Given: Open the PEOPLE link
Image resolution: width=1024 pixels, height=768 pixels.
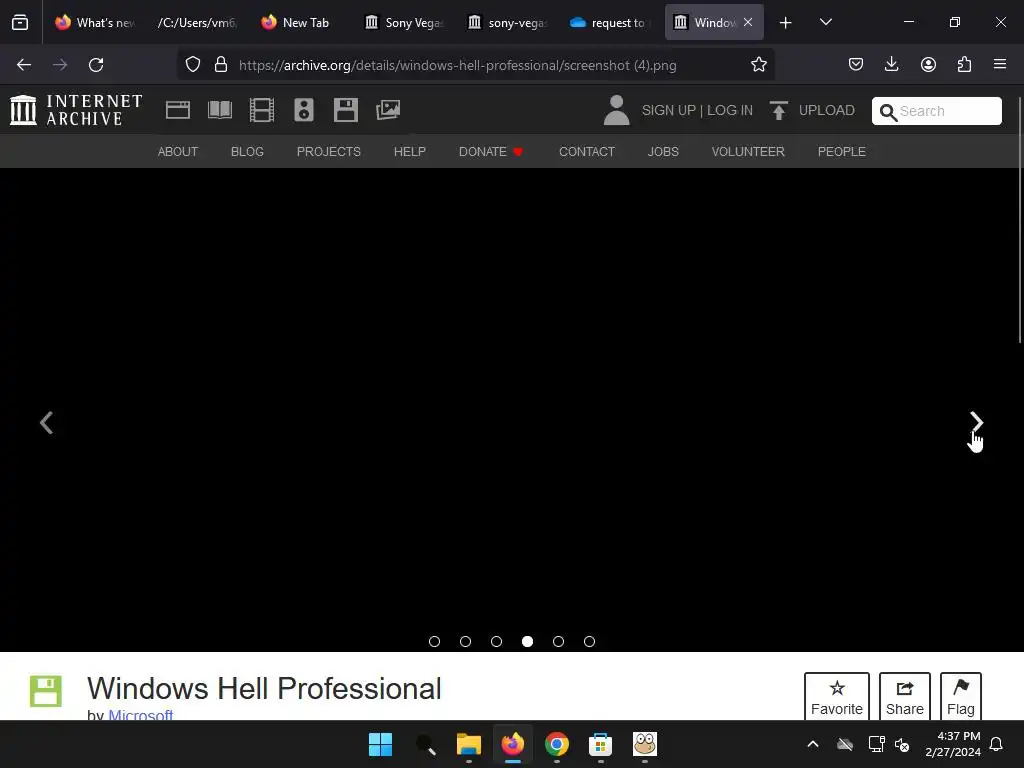Looking at the screenshot, I should pyautogui.click(x=842, y=152).
